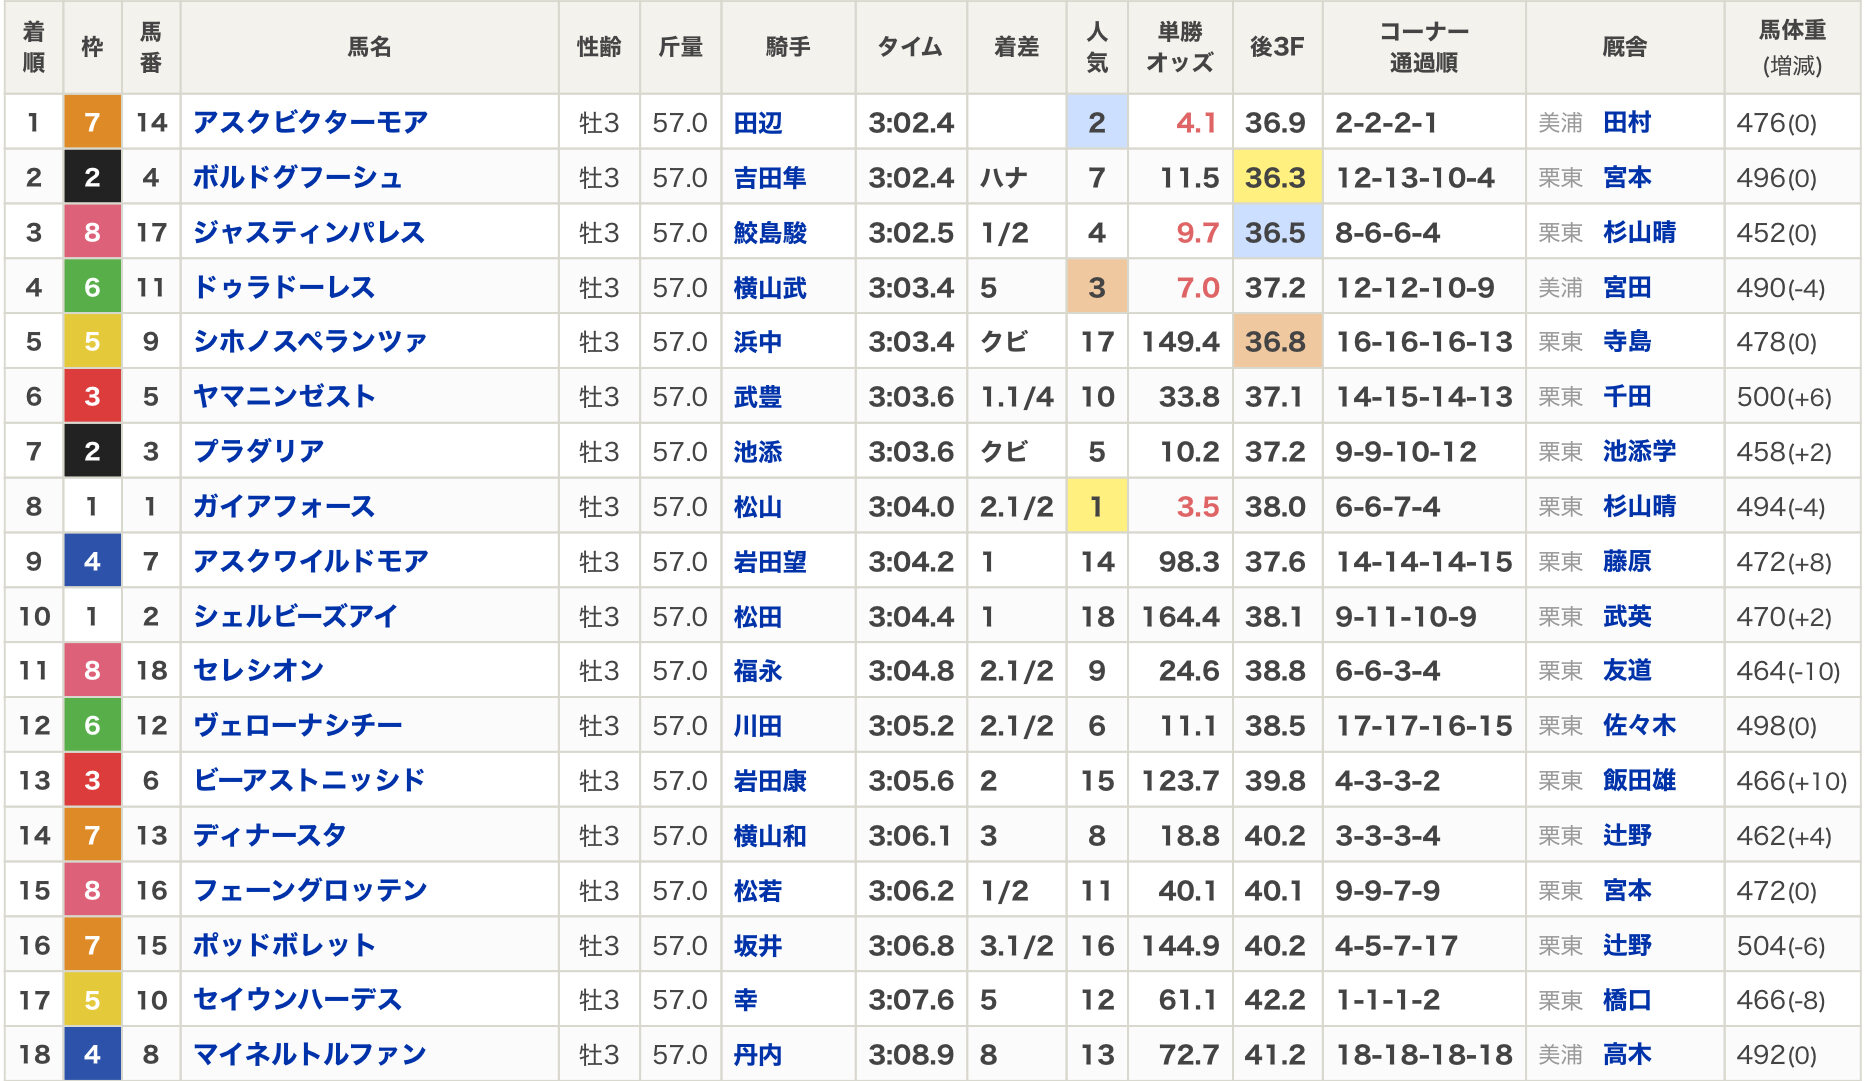Viewport: 1866px width, 1081px height.
Task: Select horse link ガイアフォース
Action: tap(283, 507)
